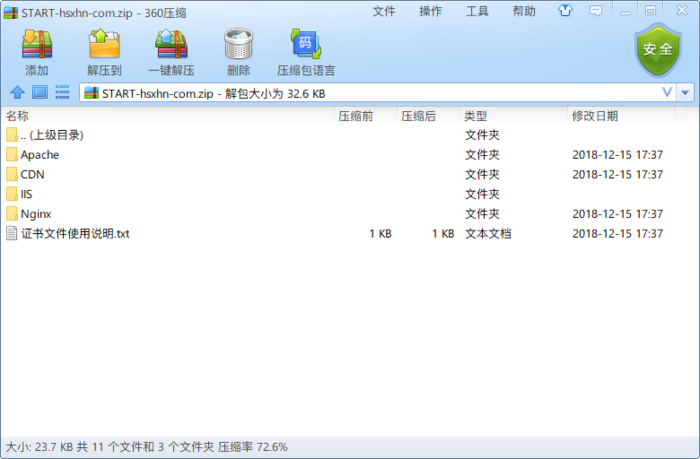The height and width of the screenshot is (459, 700).
Task: Minimize the 360压缩 window
Action: pyautogui.click(x=625, y=11)
